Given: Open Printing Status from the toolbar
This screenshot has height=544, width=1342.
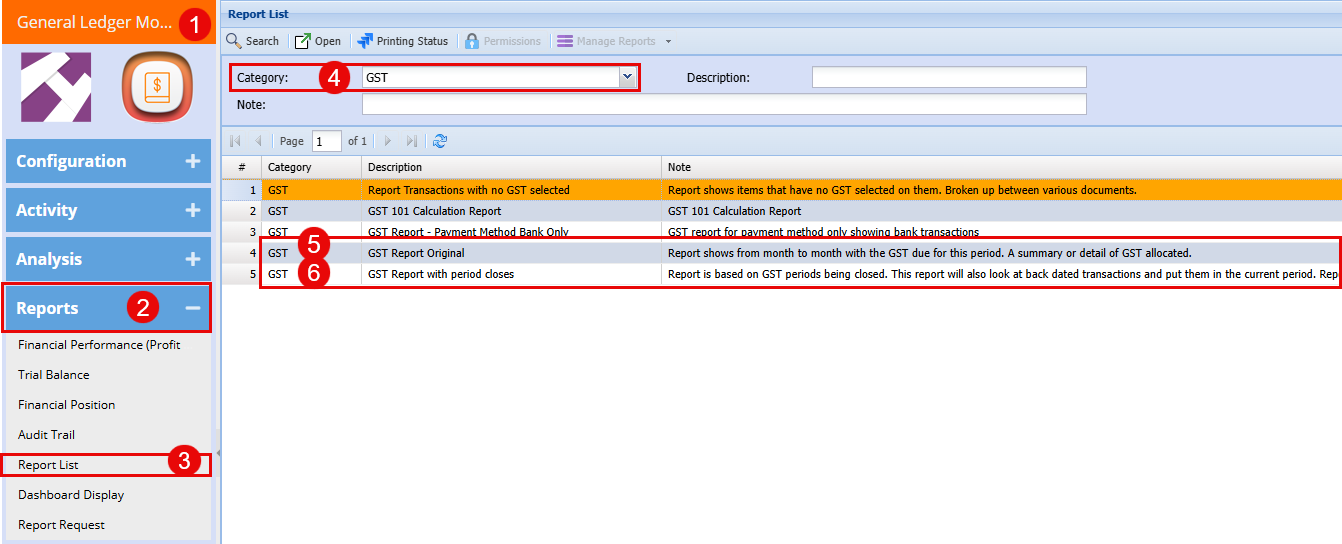Looking at the screenshot, I should coord(365,41).
